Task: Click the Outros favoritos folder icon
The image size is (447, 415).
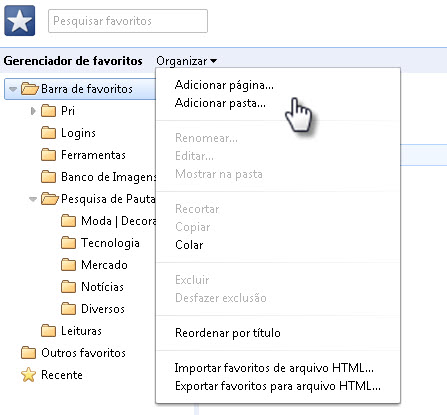Action: click(x=28, y=353)
